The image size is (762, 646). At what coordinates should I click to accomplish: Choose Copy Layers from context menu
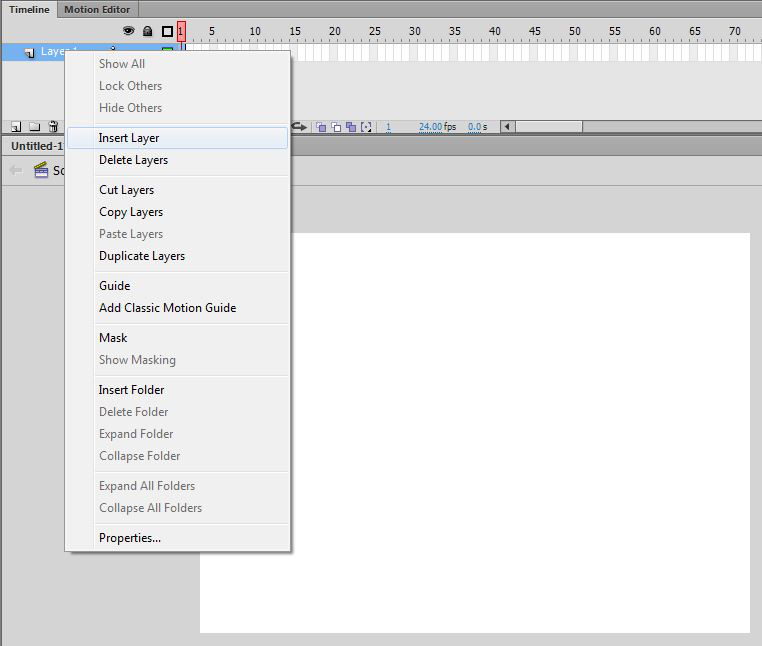coord(177,212)
